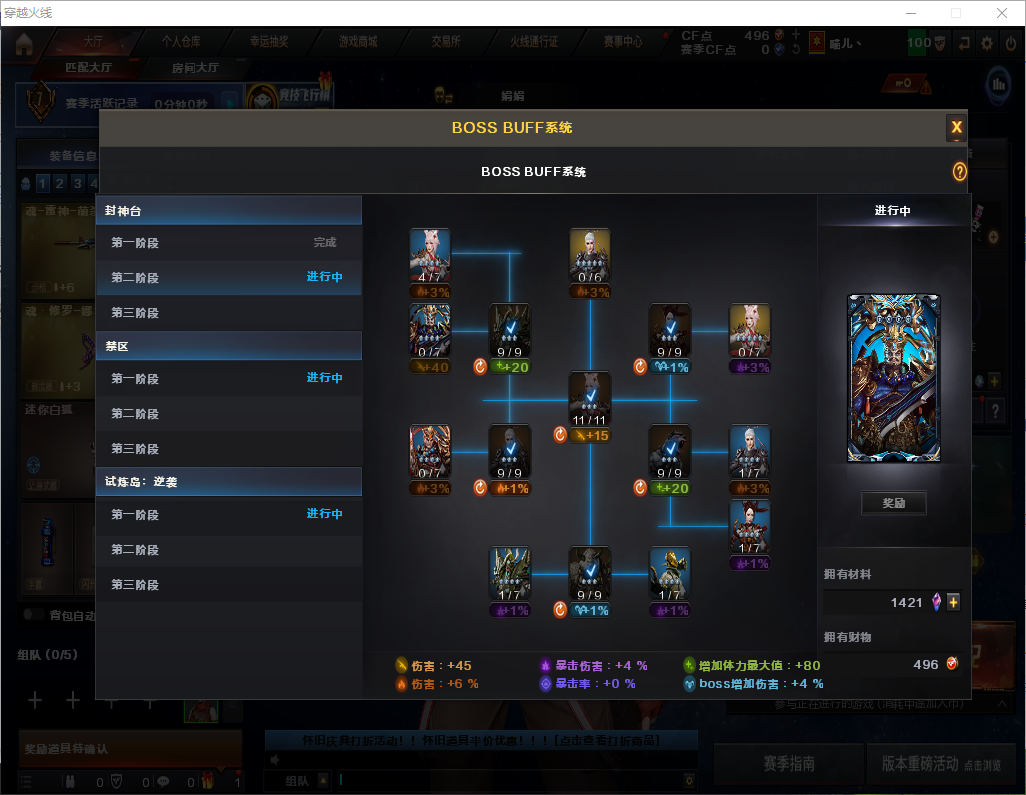Click the yellow plus to add materials
Image resolution: width=1026 pixels, height=795 pixels.
point(953,602)
